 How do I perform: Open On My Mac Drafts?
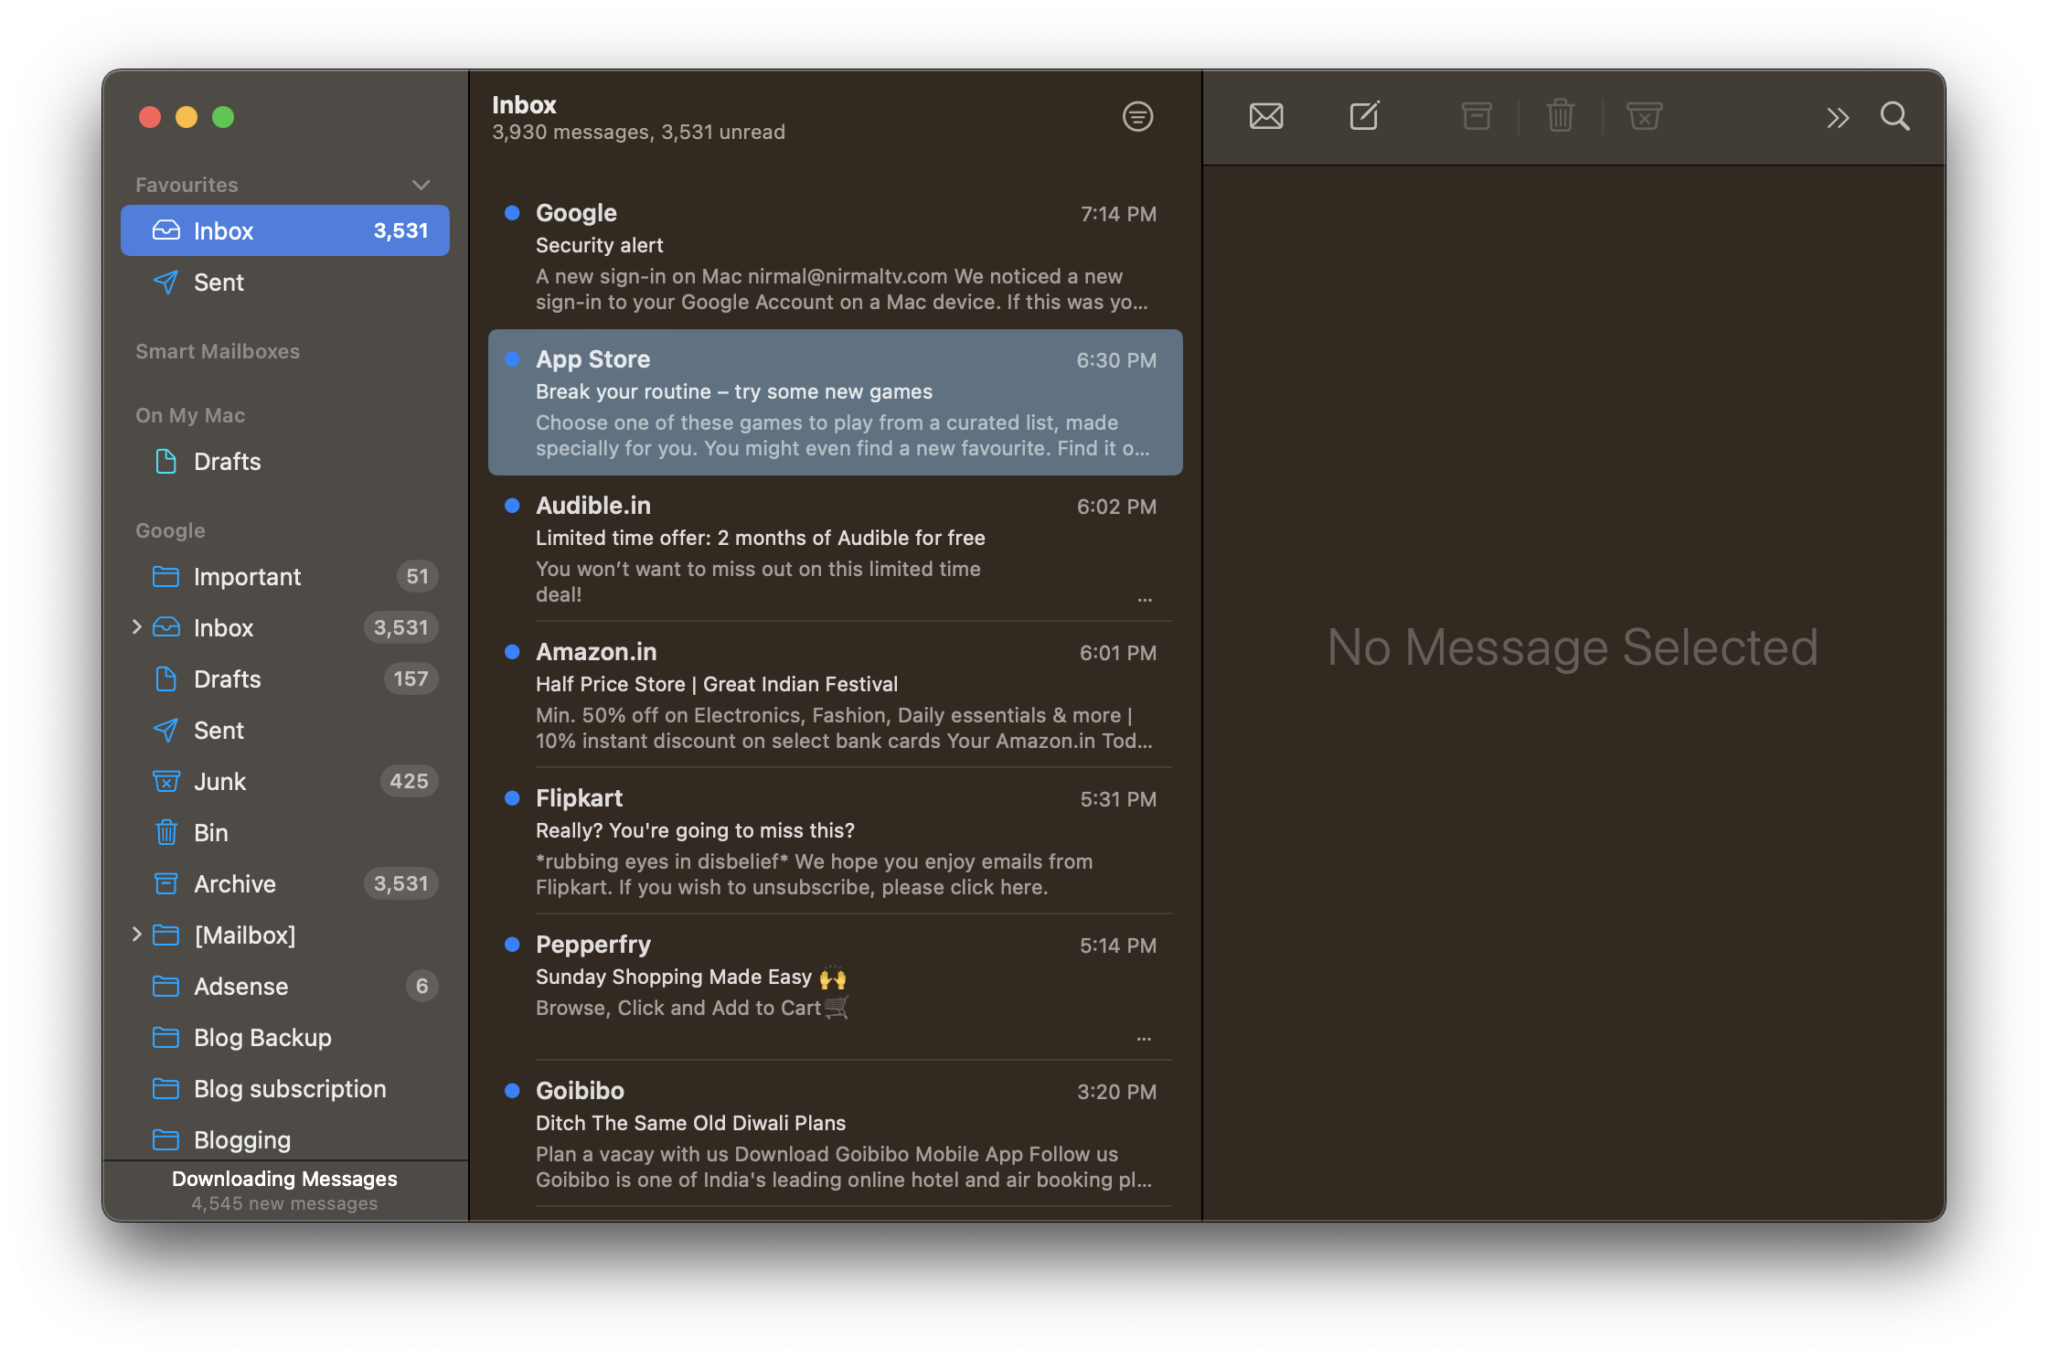point(285,462)
